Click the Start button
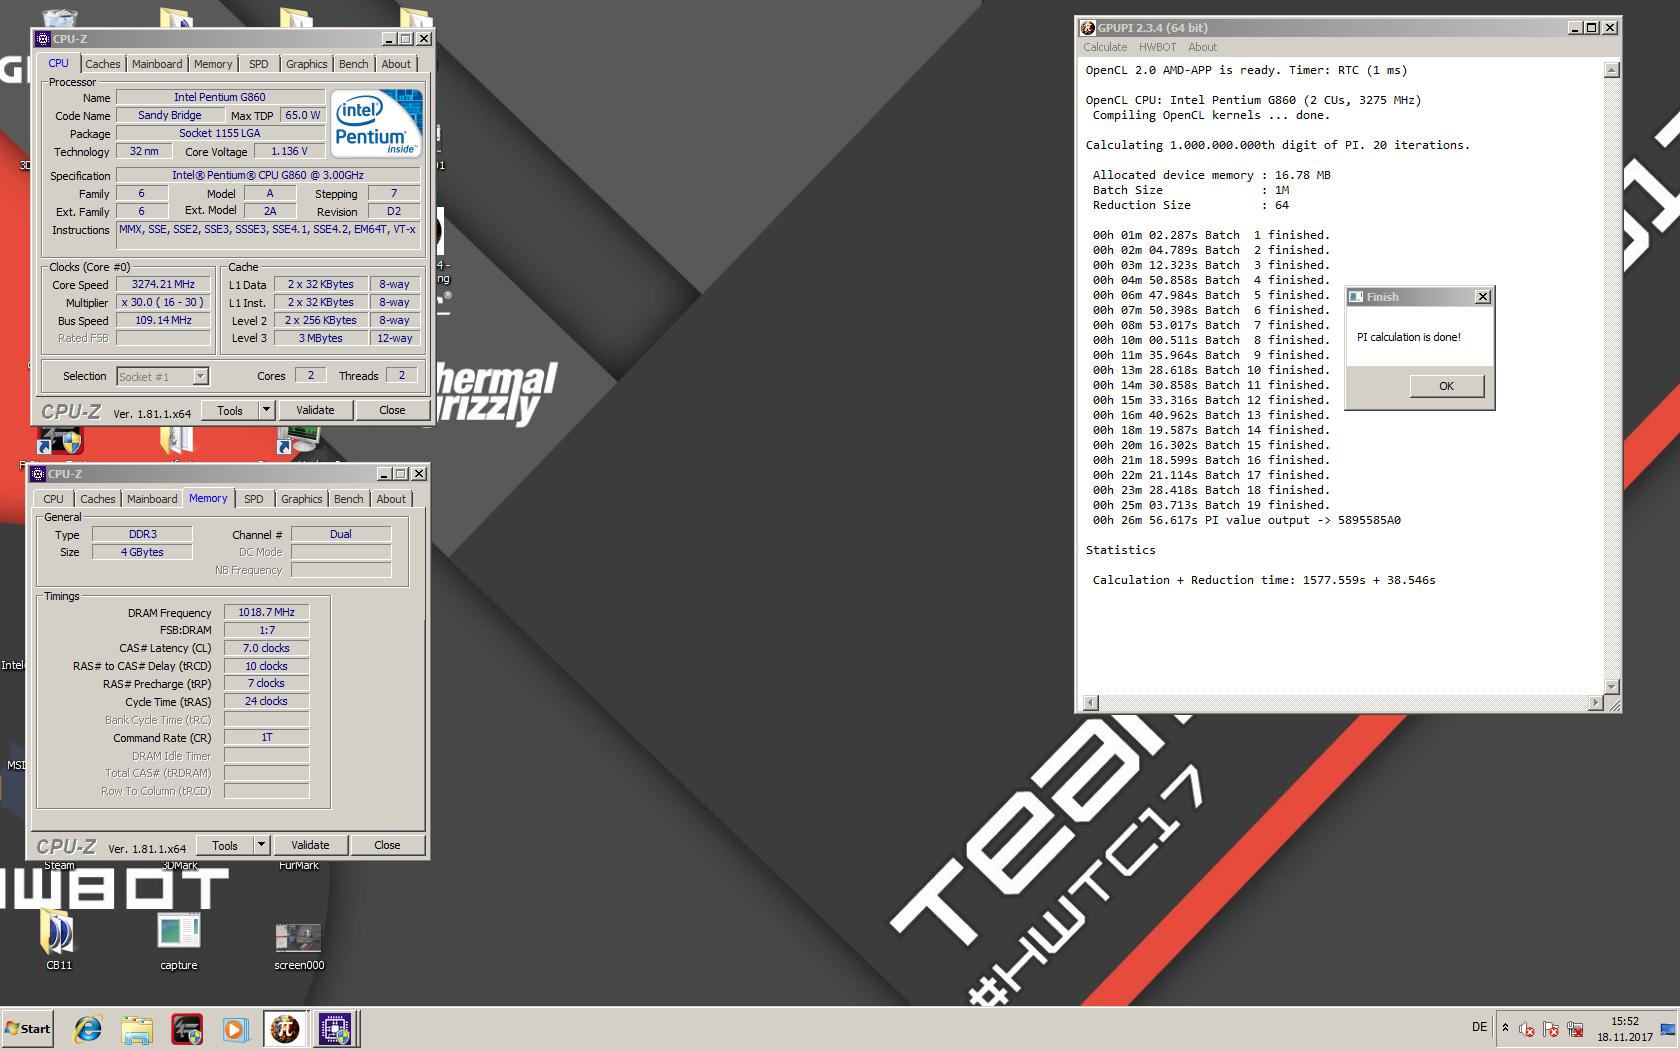Screen dimensions: 1680x1050 click(x=28, y=1028)
